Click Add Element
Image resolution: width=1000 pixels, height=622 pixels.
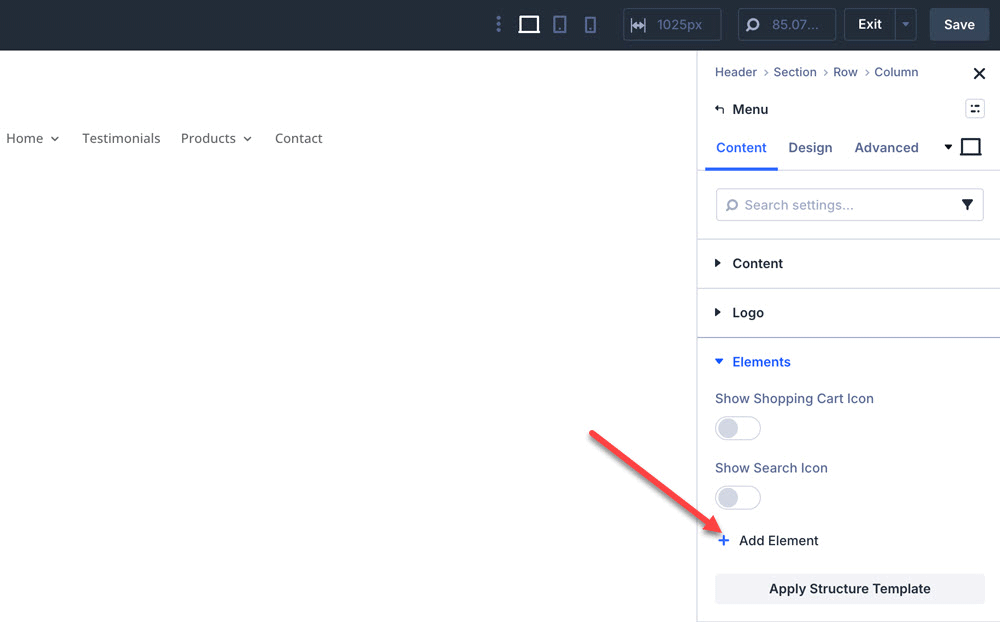768,540
